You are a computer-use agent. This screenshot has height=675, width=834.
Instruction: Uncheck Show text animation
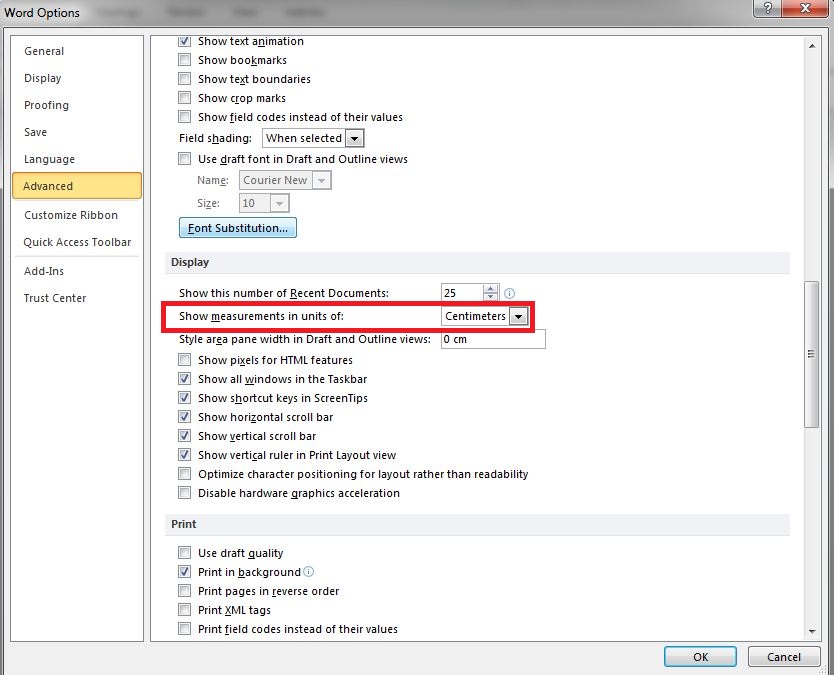(x=185, y=41)
